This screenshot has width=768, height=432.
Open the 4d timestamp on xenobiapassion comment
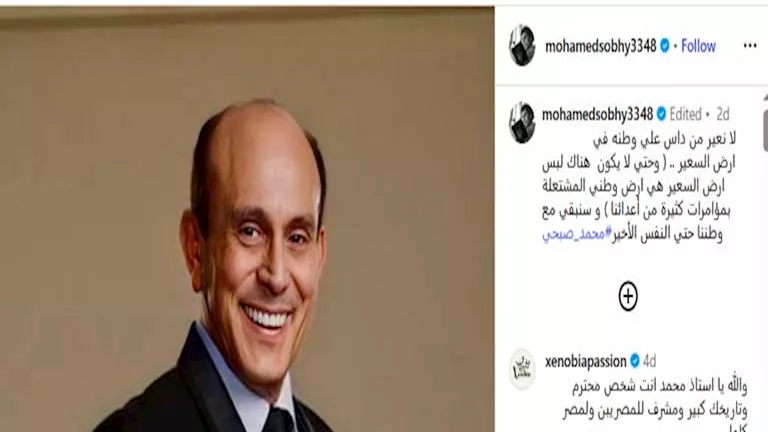(649, 361)
